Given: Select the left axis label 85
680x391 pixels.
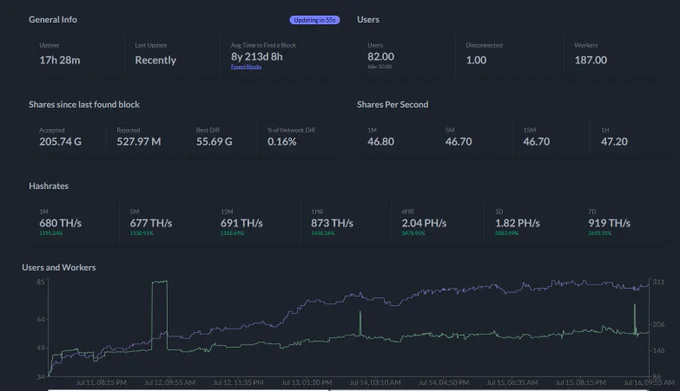Looking at the screenshot, I should [40, 282].
